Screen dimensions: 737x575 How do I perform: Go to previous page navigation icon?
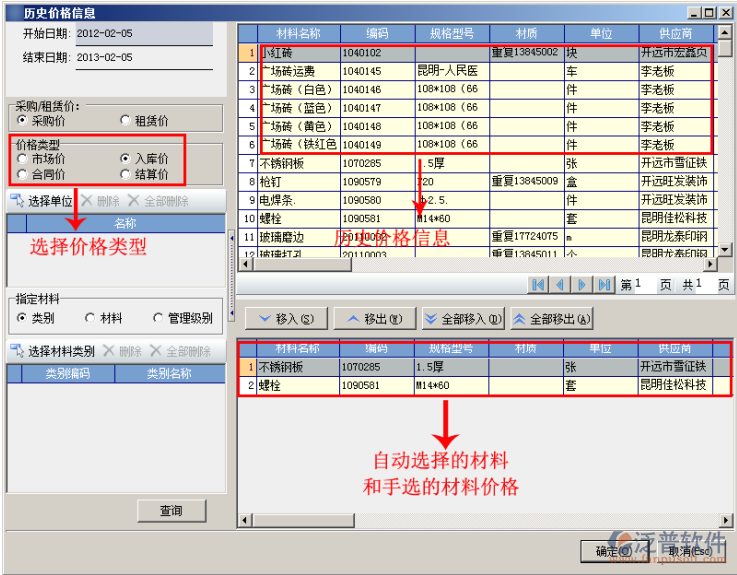pyautogui.click(x=560, y=285)
